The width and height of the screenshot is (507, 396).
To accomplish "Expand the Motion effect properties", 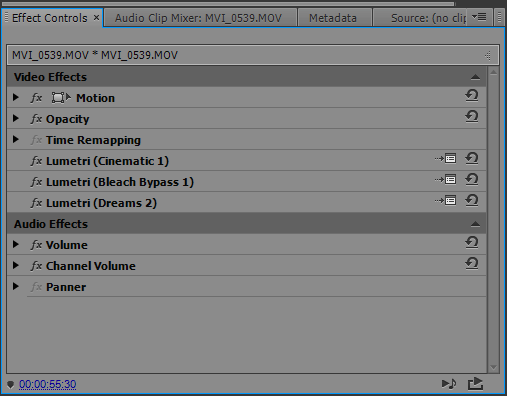I will tap(16, 97).
